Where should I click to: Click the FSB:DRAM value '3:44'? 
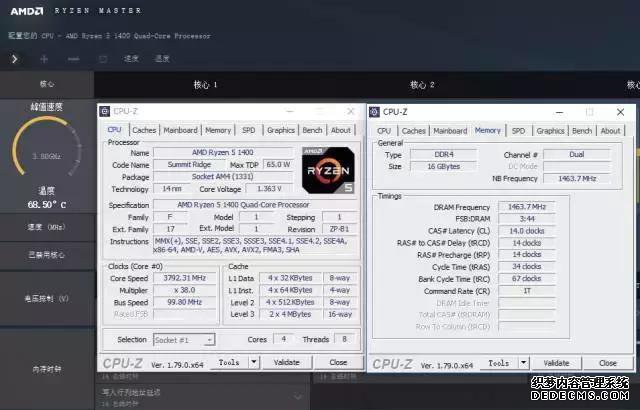click(527, 219)
